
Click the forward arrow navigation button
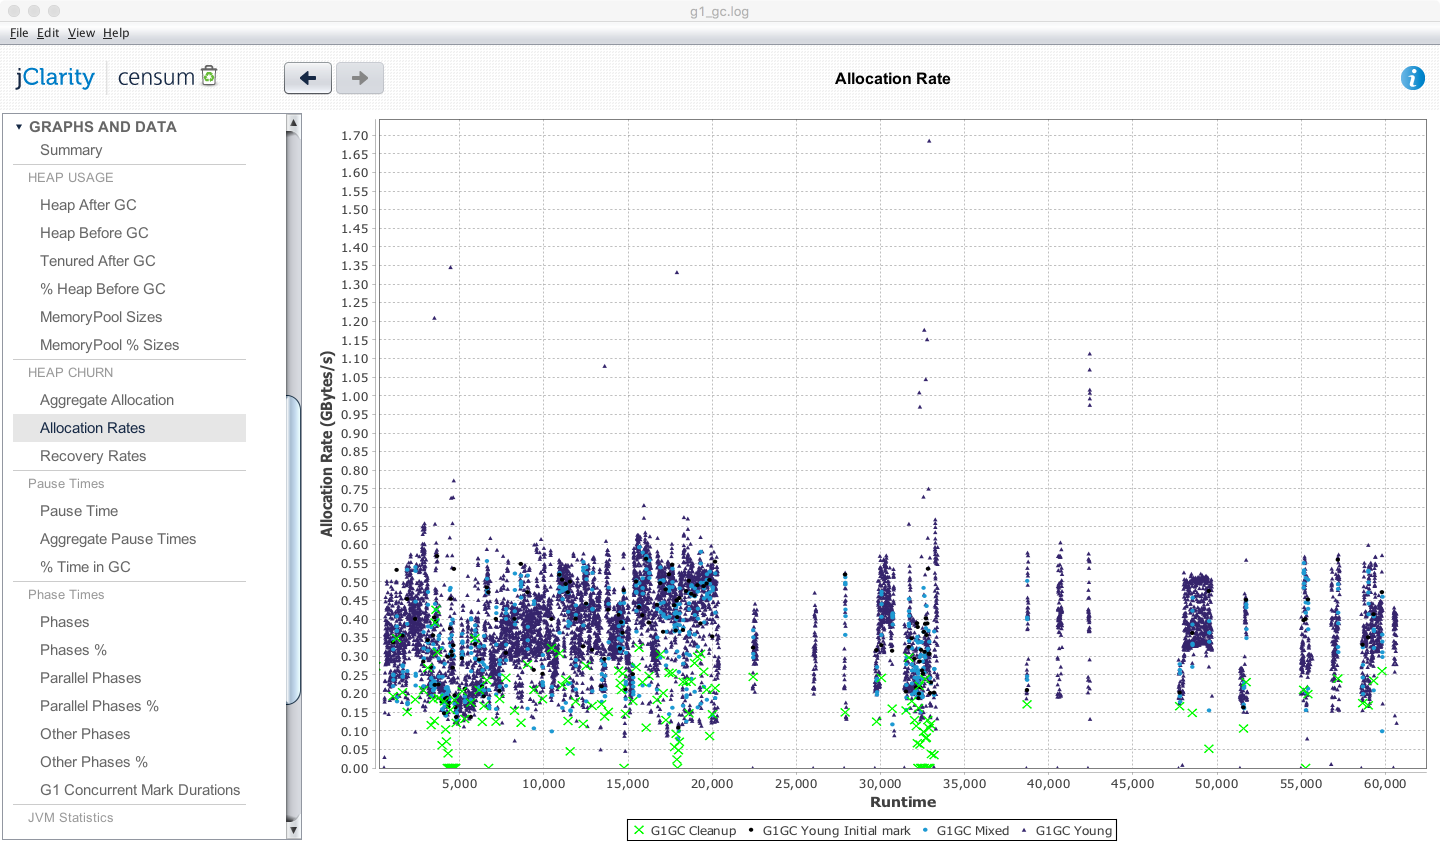pos(360,78)
